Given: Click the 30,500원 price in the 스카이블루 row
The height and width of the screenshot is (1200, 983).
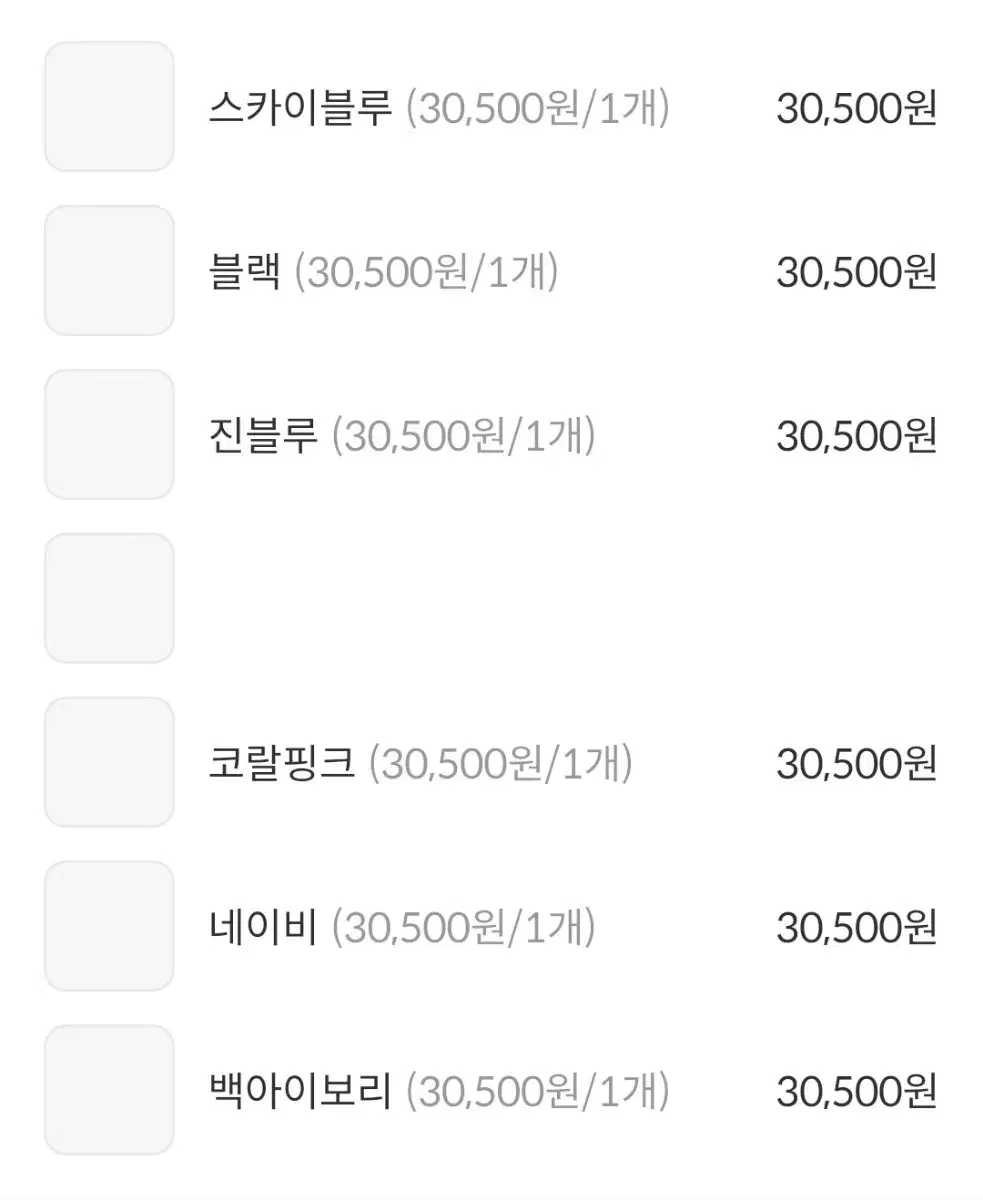Looking at the screenshot, I should [857, 108].
